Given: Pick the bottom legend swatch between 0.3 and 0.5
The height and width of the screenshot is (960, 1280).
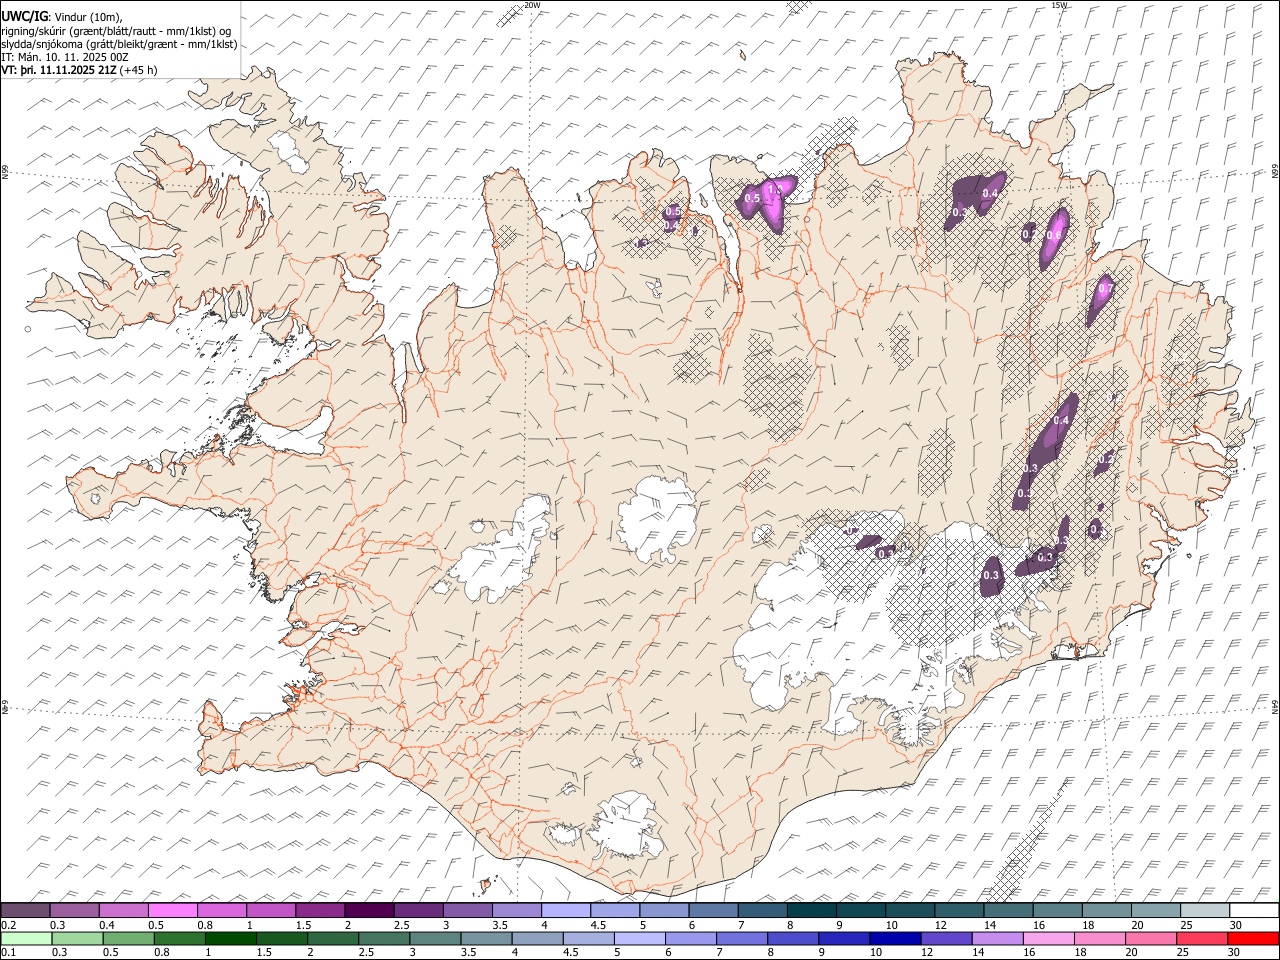Looking at the screenshot, I should click(75, 939).
